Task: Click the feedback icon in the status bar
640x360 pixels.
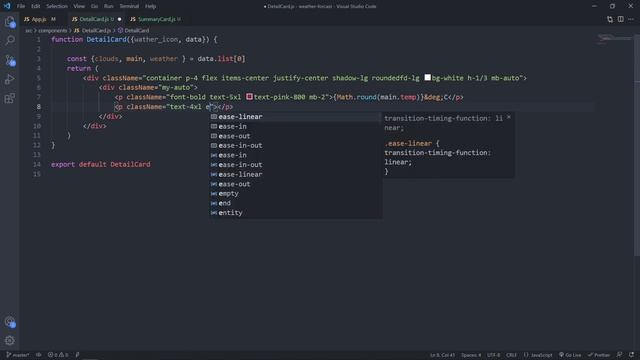Action: (620, 355)
